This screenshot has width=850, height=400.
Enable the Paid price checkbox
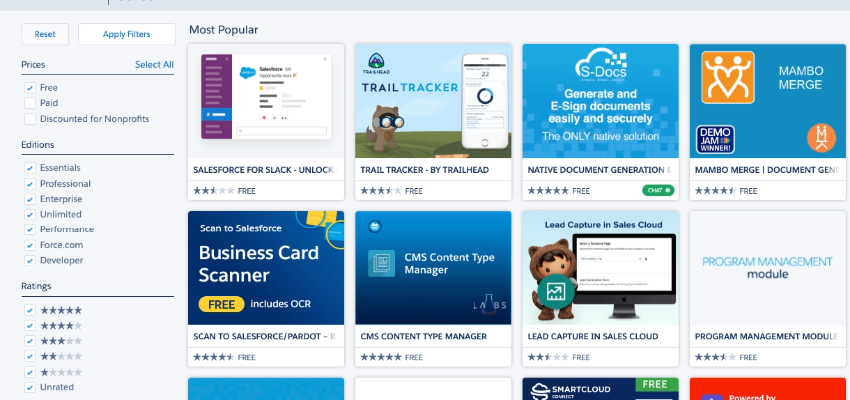pyautogui.click(x=30, y=103)
